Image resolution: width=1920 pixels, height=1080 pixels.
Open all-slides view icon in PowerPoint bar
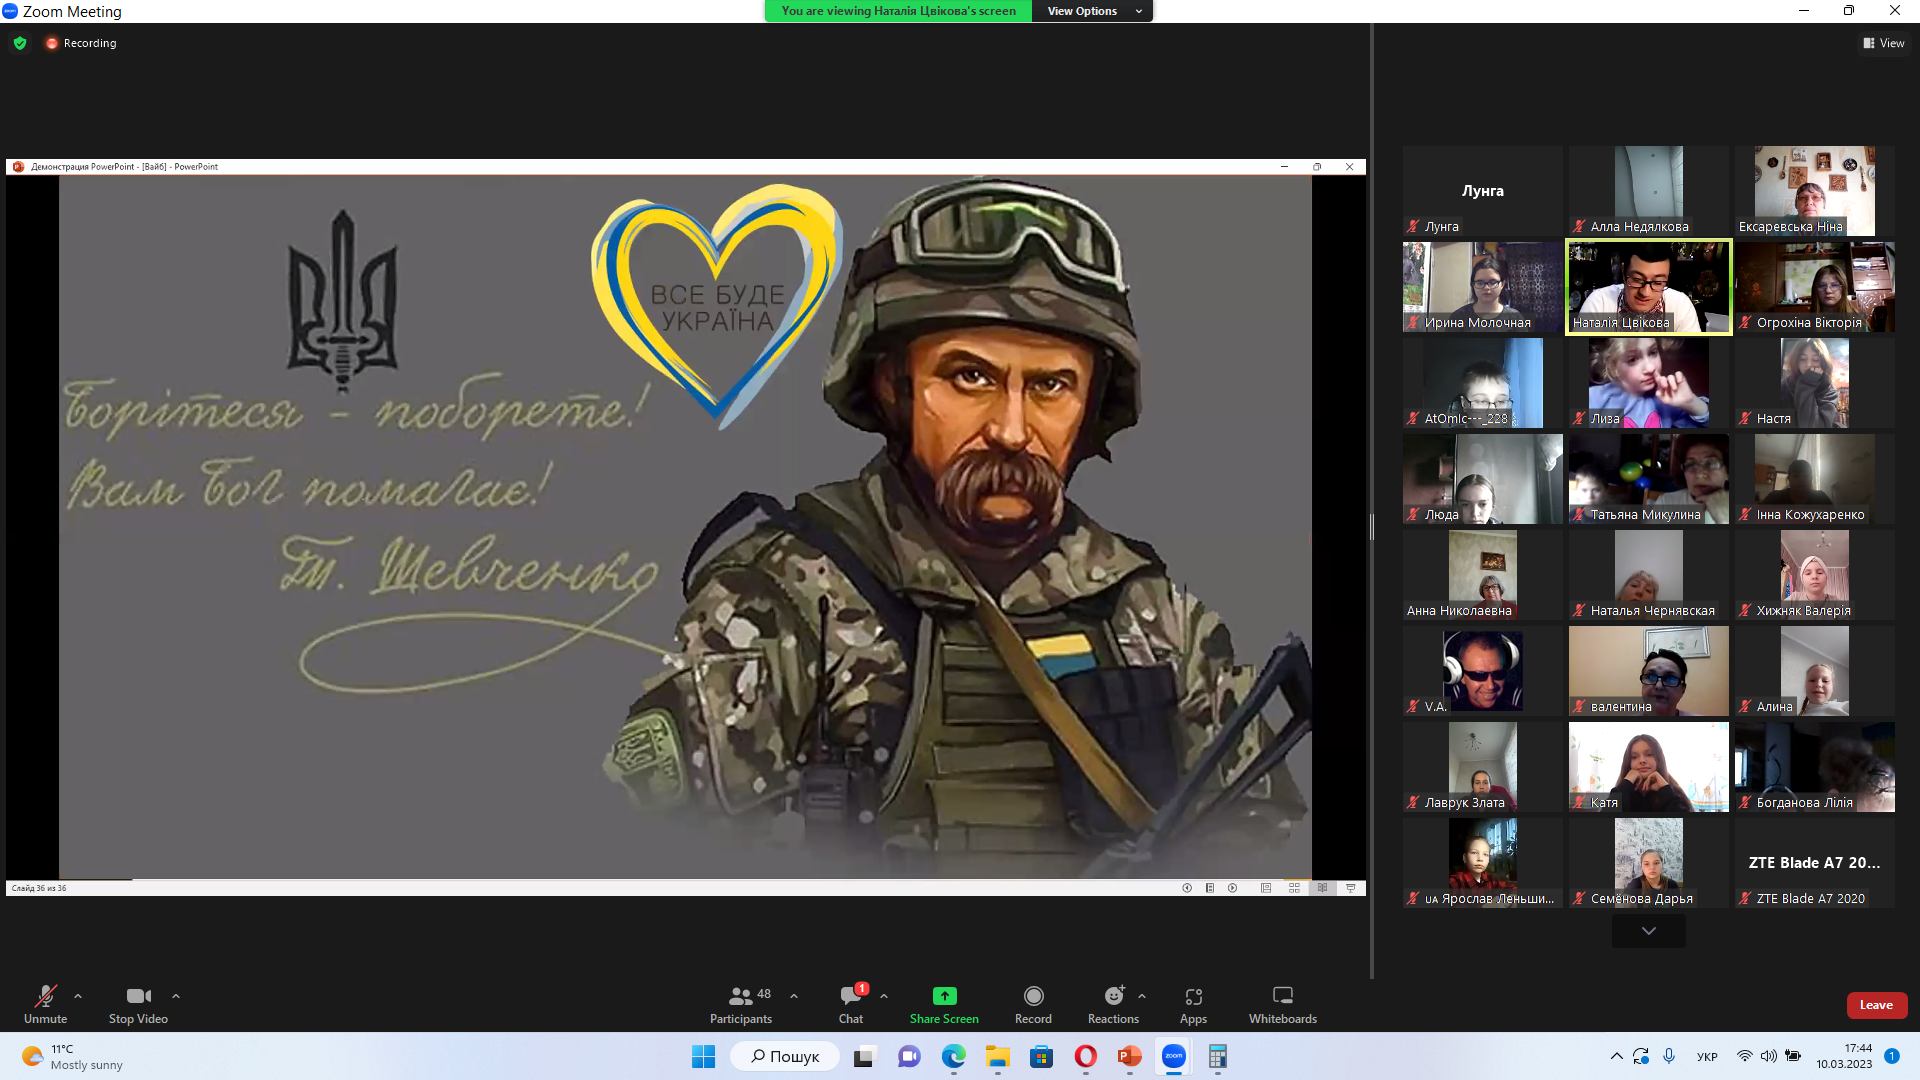click(1210, 888)
